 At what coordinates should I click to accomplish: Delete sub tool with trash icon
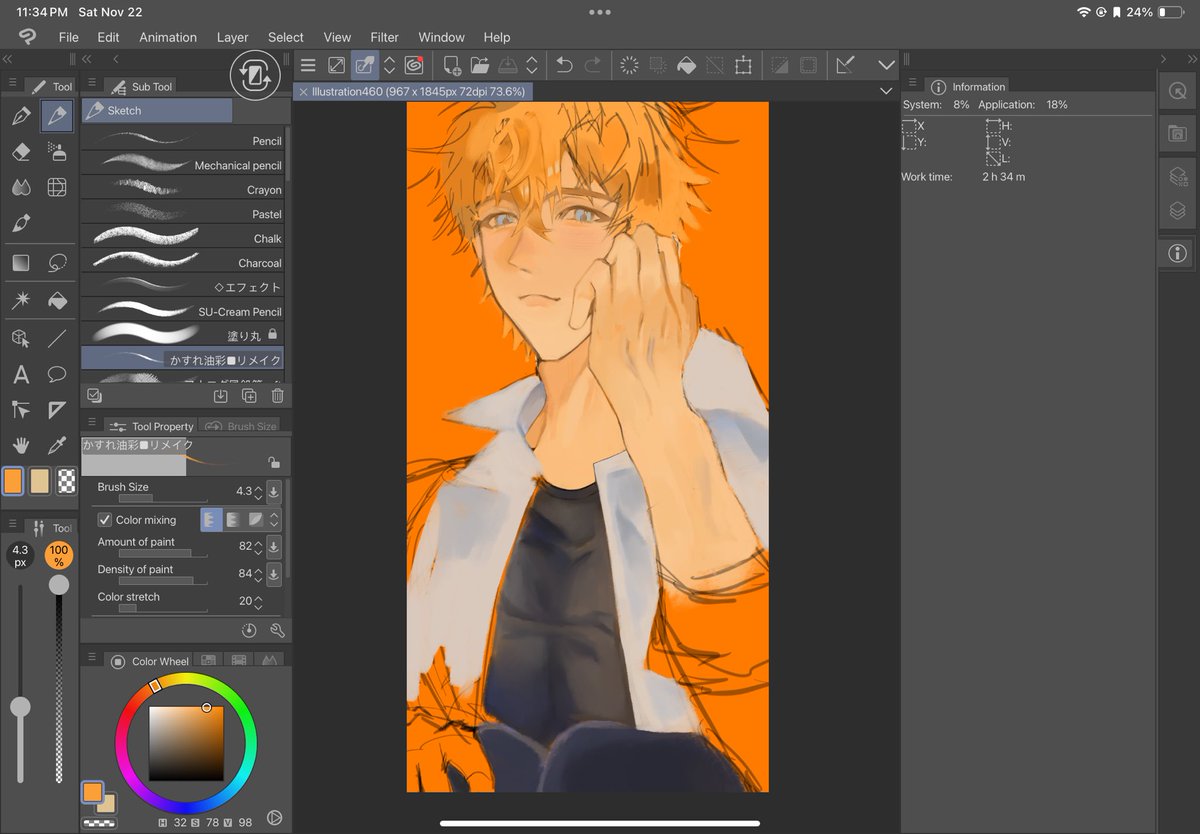[x=278, y=395]
